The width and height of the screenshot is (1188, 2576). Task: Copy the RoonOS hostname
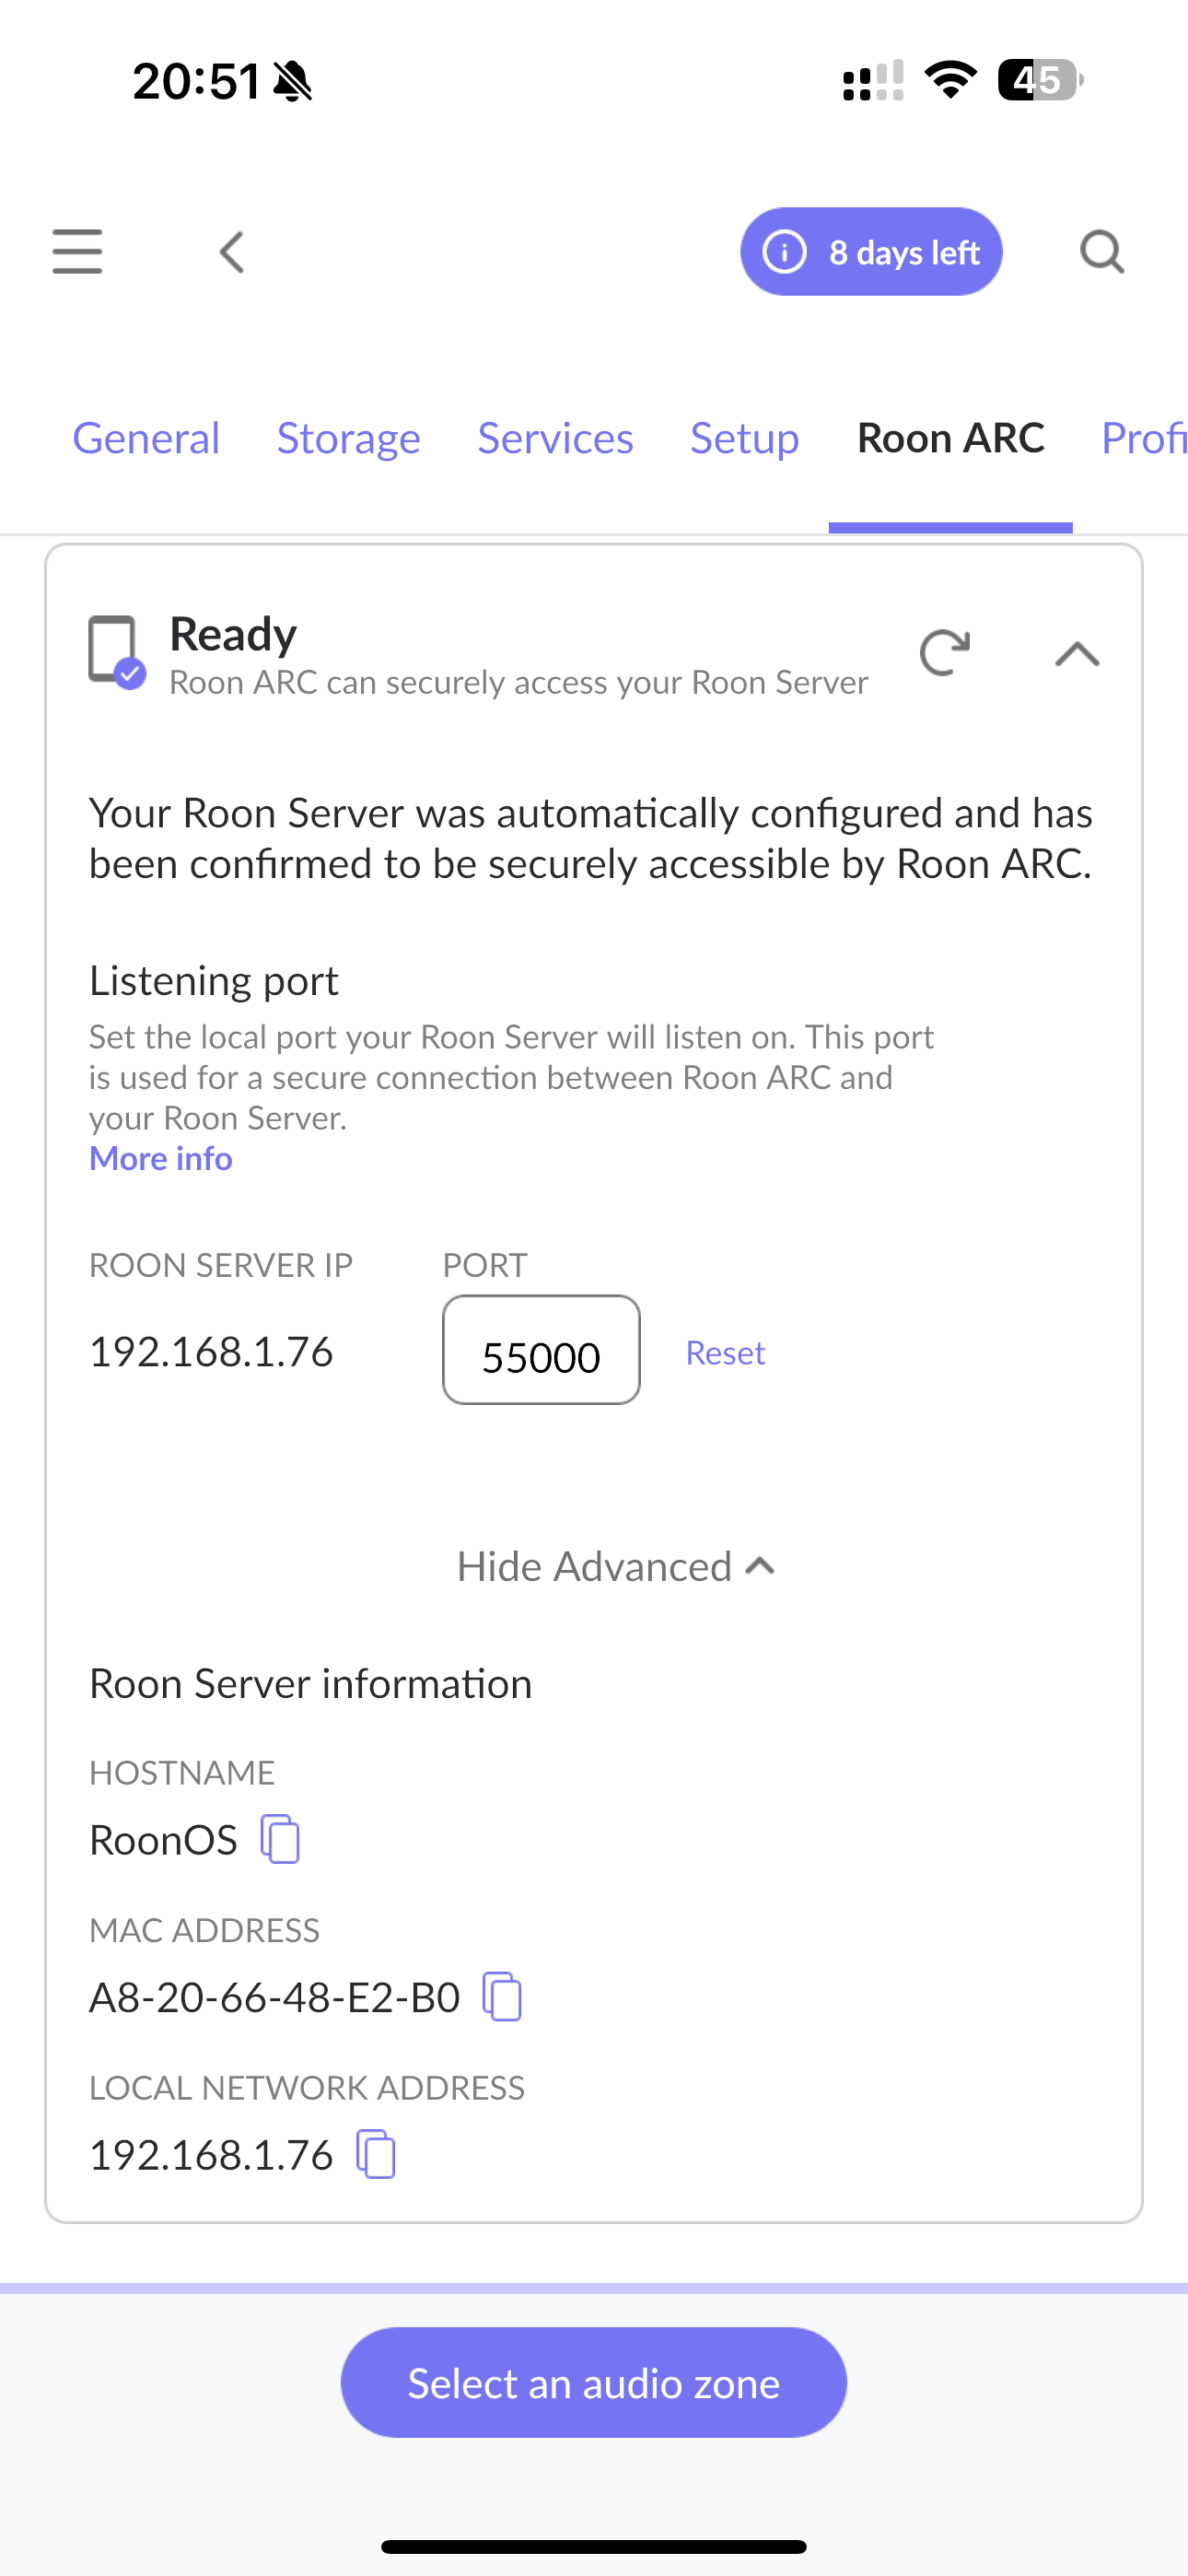pyautogui.click(x=280, y=1838)
